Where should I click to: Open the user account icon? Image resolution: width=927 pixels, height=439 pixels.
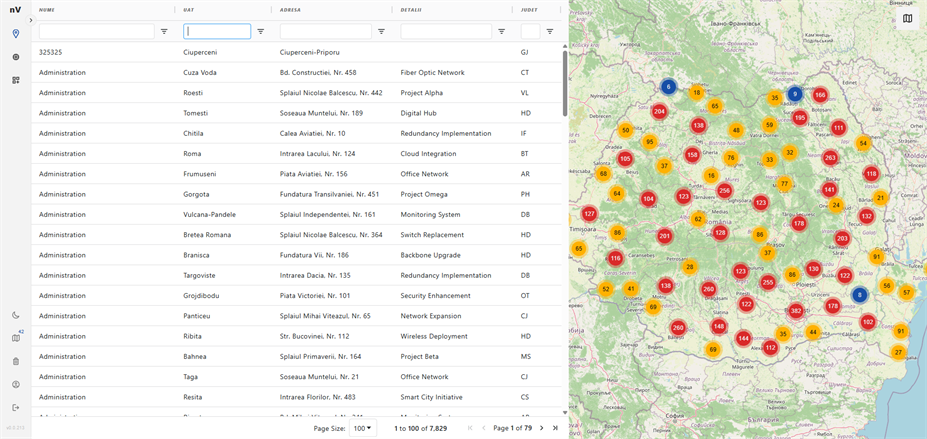[16, 384]
